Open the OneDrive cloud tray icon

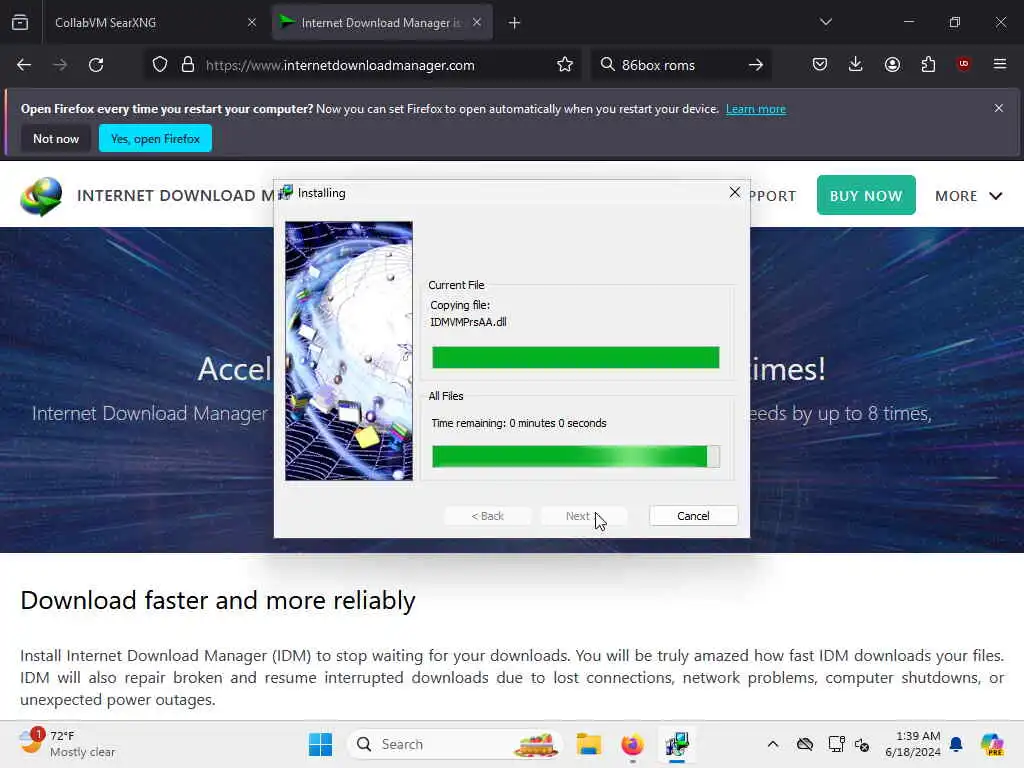[x=805, y=744]
